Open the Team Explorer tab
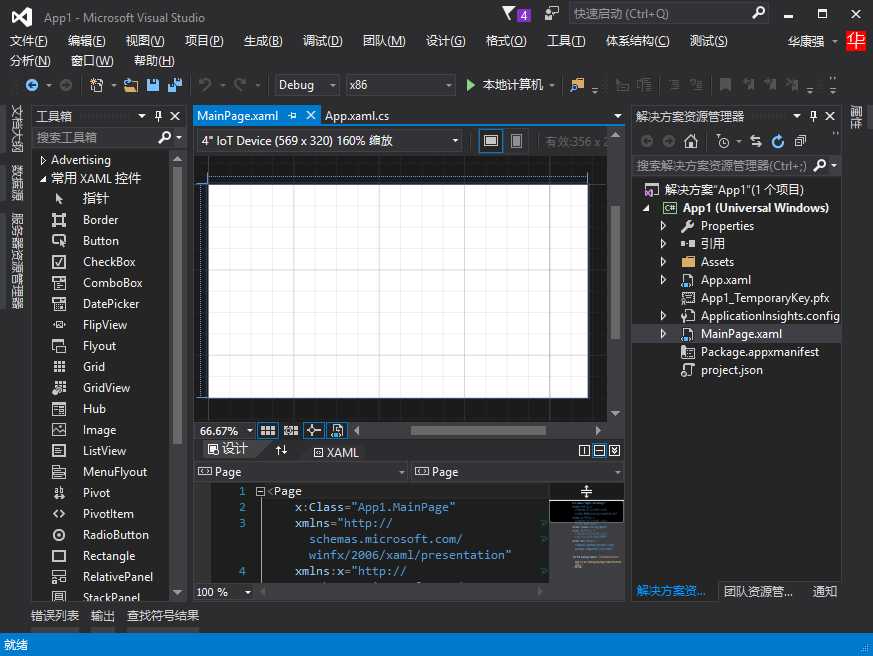The image size is (873, 656). point(758,591)
